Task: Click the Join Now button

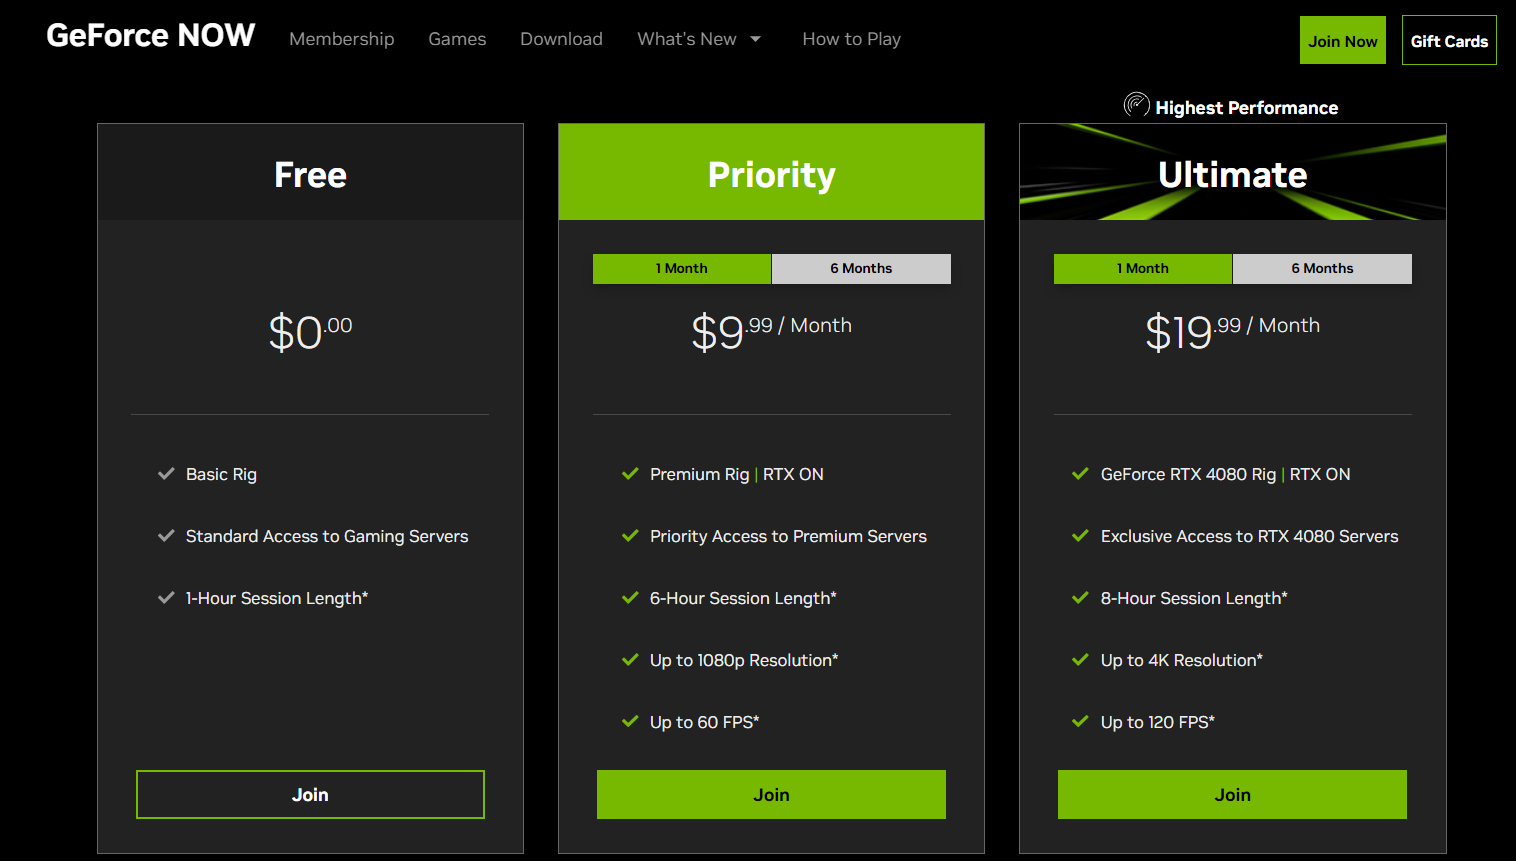Action: [x=1343, y=40]
